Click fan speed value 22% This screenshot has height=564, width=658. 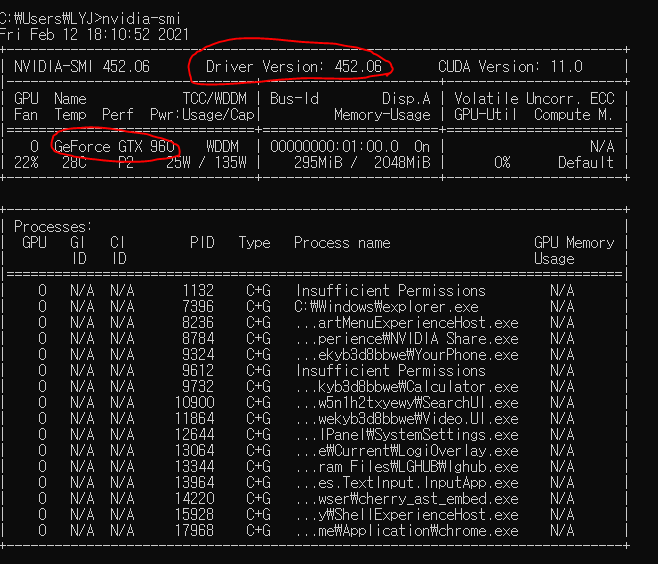click(x=26, y=162)
